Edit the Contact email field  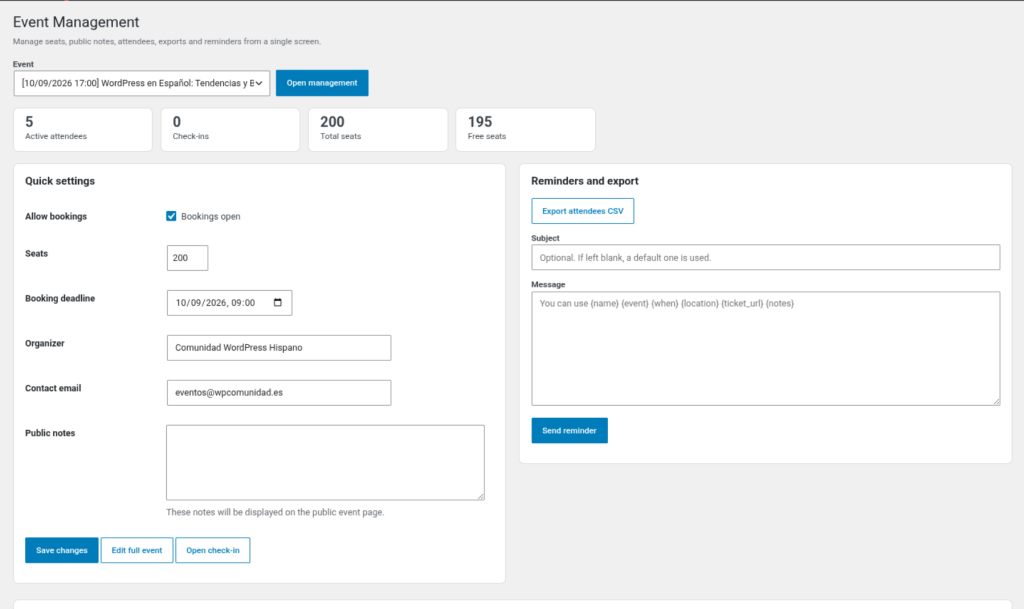pyautogui.click(x=279, y=393)
